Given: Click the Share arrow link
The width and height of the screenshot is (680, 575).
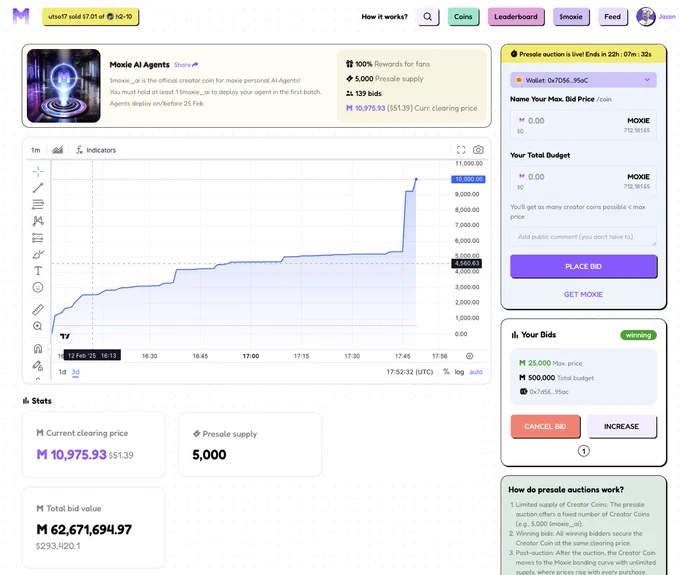Looking at the screenshot, I should [x=186, y=65].
